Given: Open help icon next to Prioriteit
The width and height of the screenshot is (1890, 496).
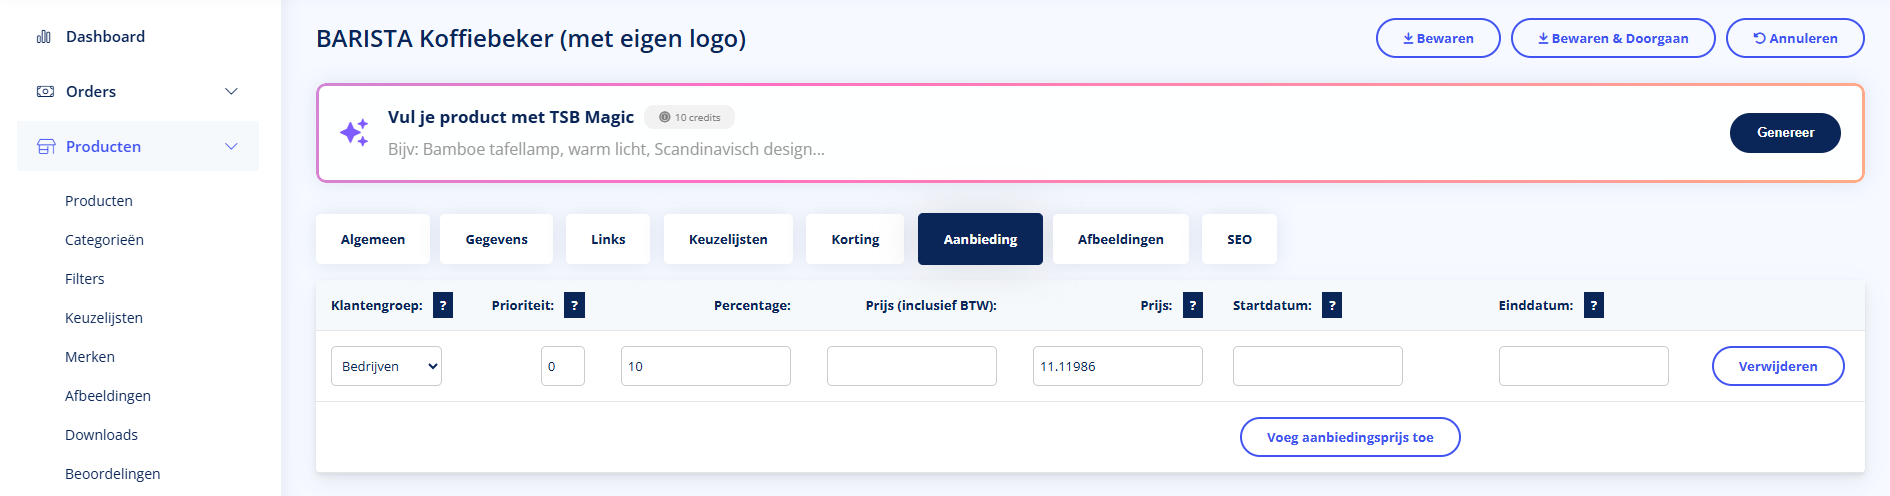Looking at the screenshot, I should tap(574, 306).
